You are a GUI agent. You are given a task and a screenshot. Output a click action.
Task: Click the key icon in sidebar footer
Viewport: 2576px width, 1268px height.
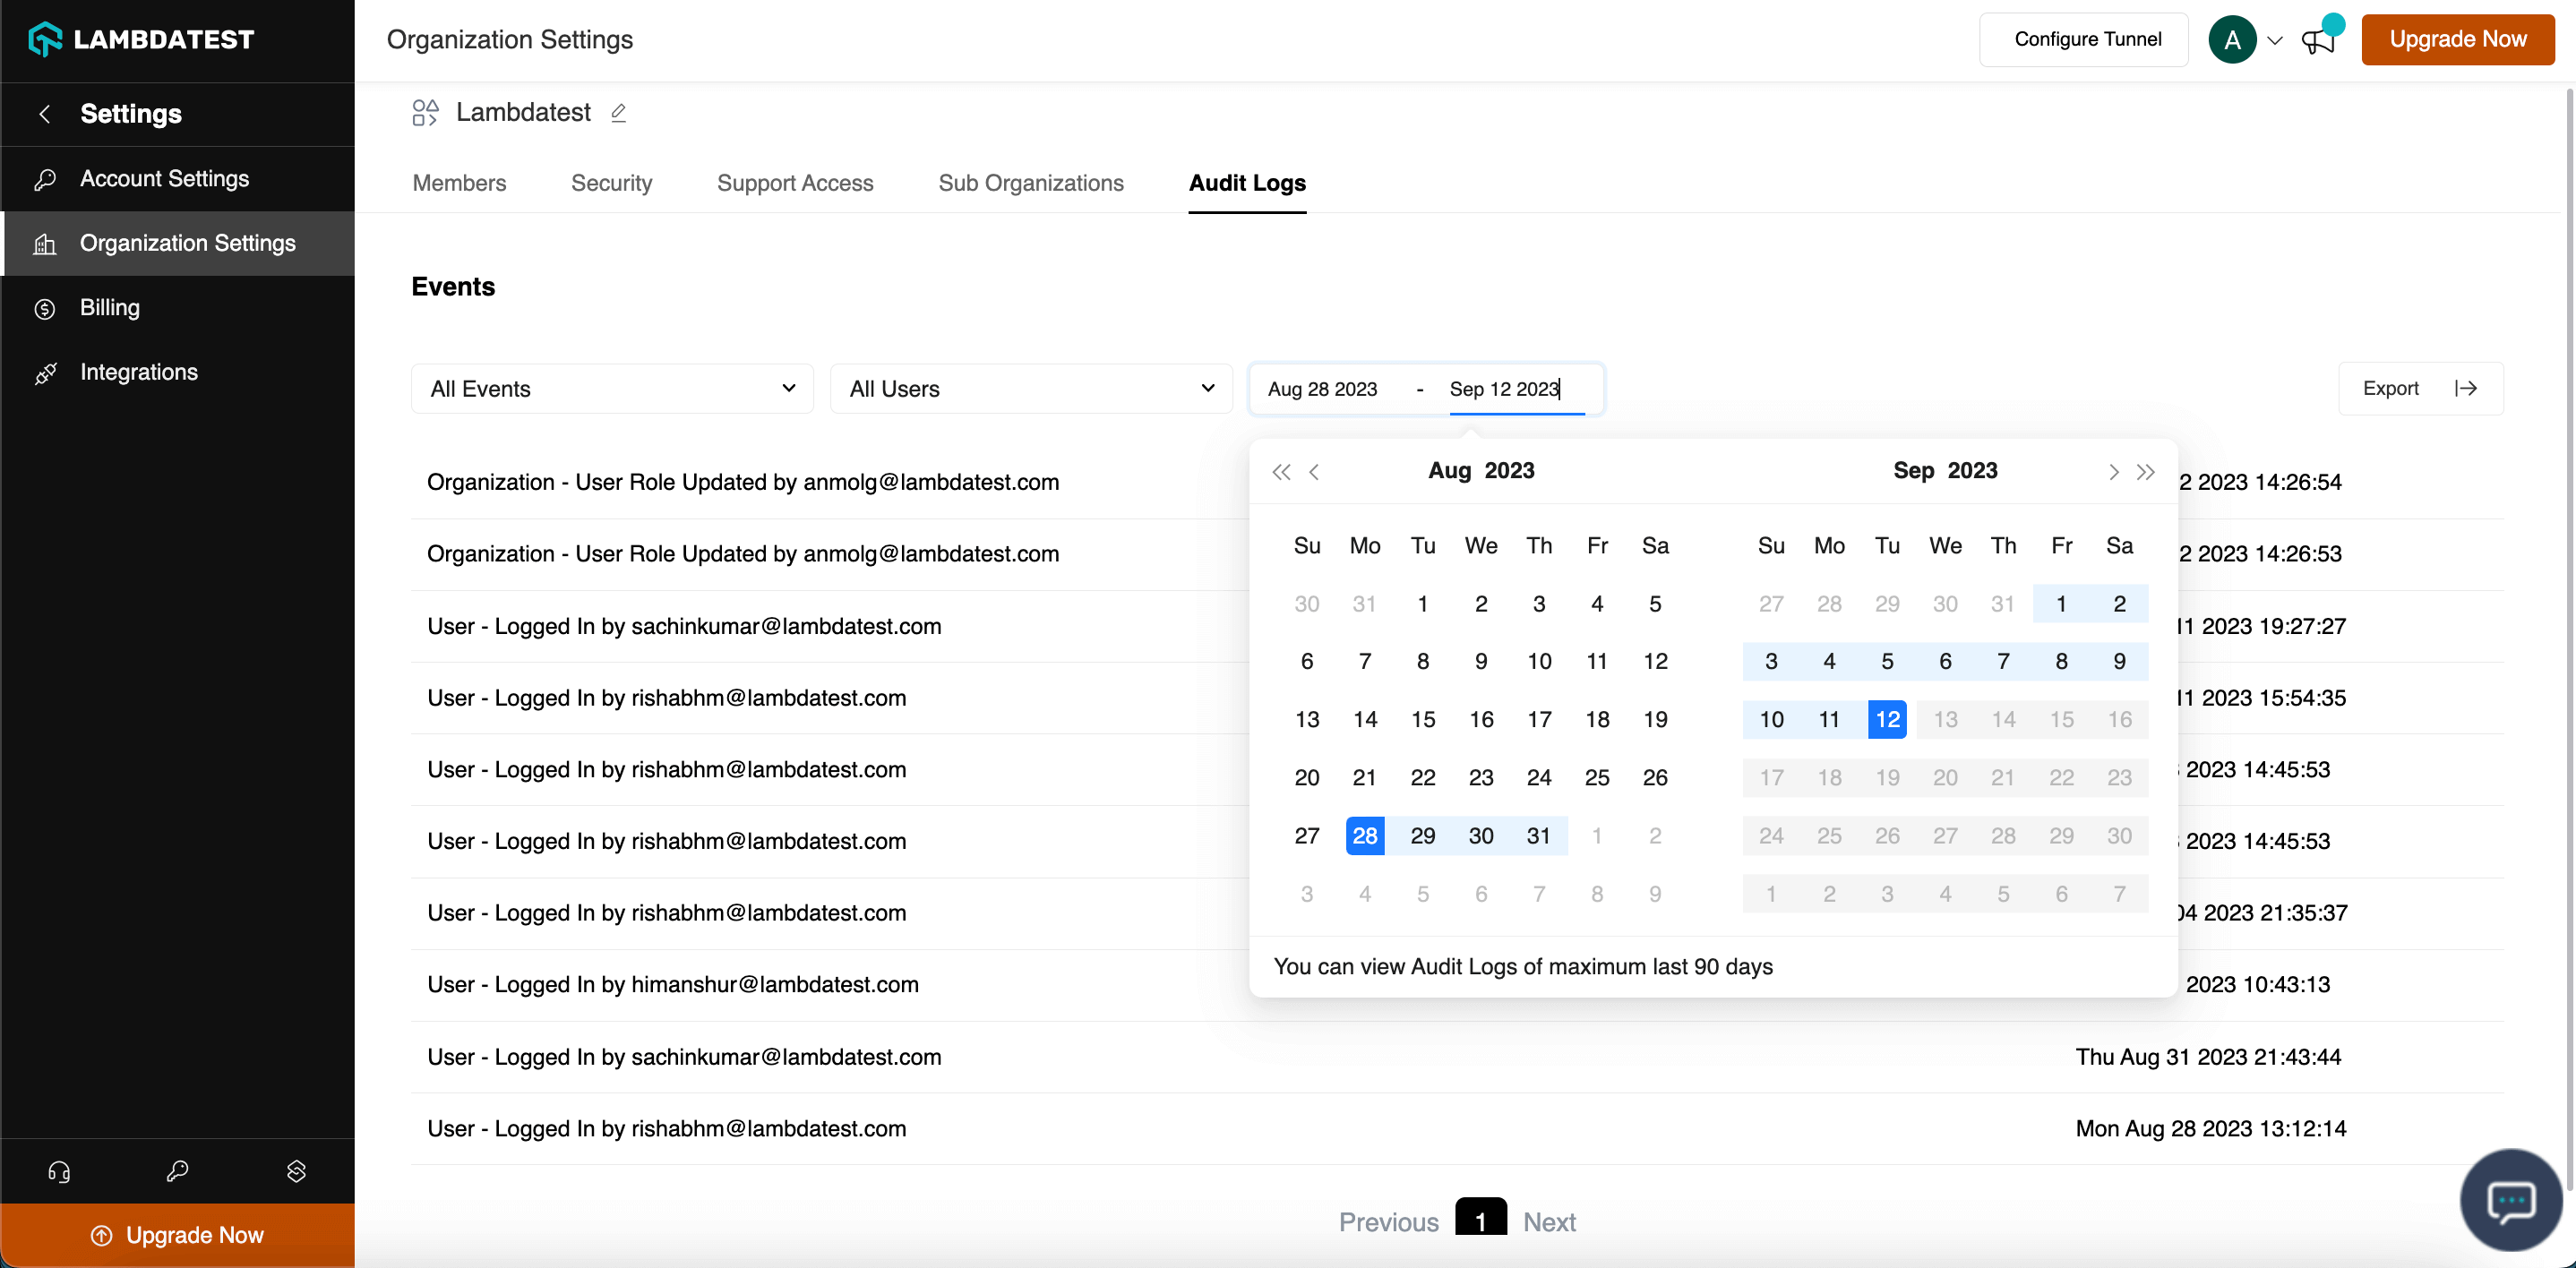(x=177, y=1171)
